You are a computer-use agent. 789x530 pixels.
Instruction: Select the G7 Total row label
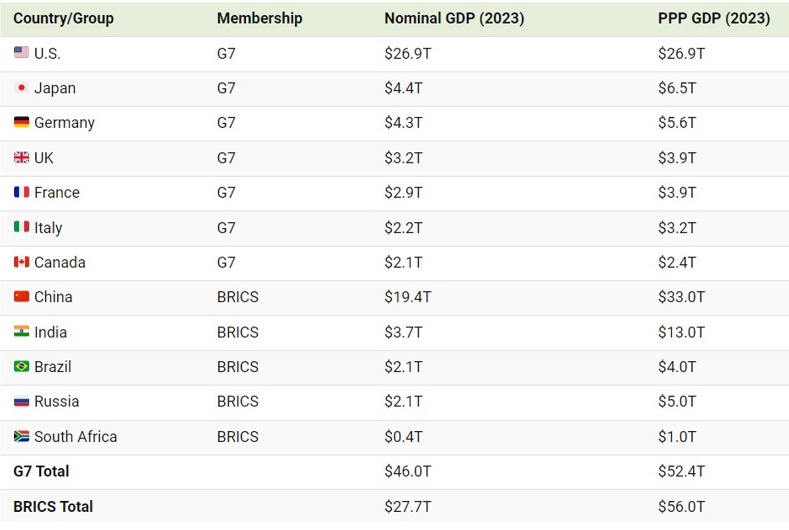(41, 471)
